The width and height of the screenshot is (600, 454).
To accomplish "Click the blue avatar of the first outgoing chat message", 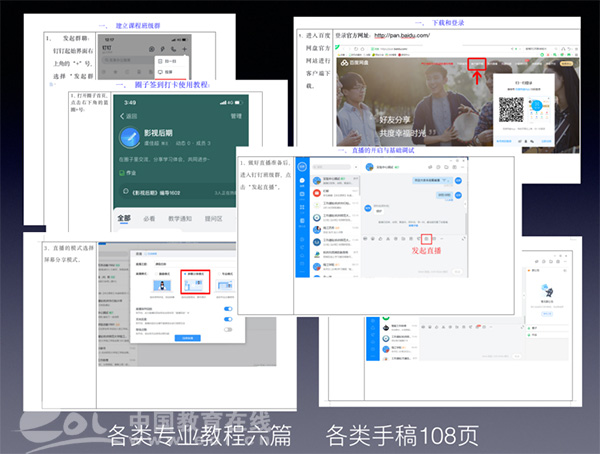I will (x=458, y=180).
